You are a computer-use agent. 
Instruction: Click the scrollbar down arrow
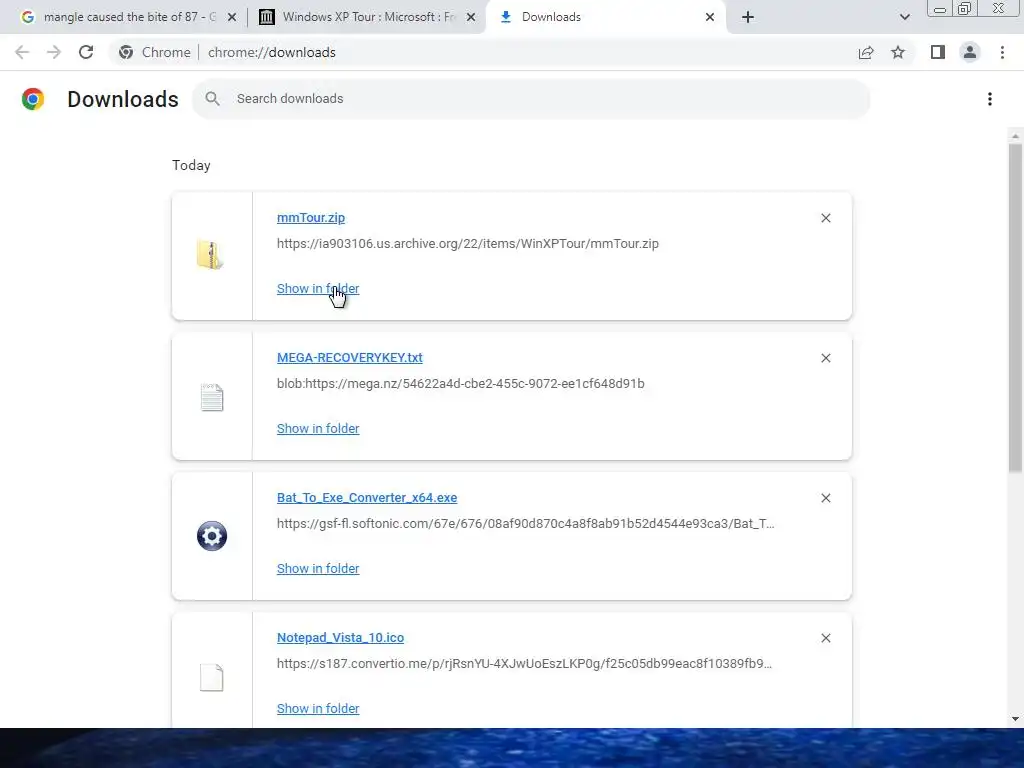tap(1015, 719)
